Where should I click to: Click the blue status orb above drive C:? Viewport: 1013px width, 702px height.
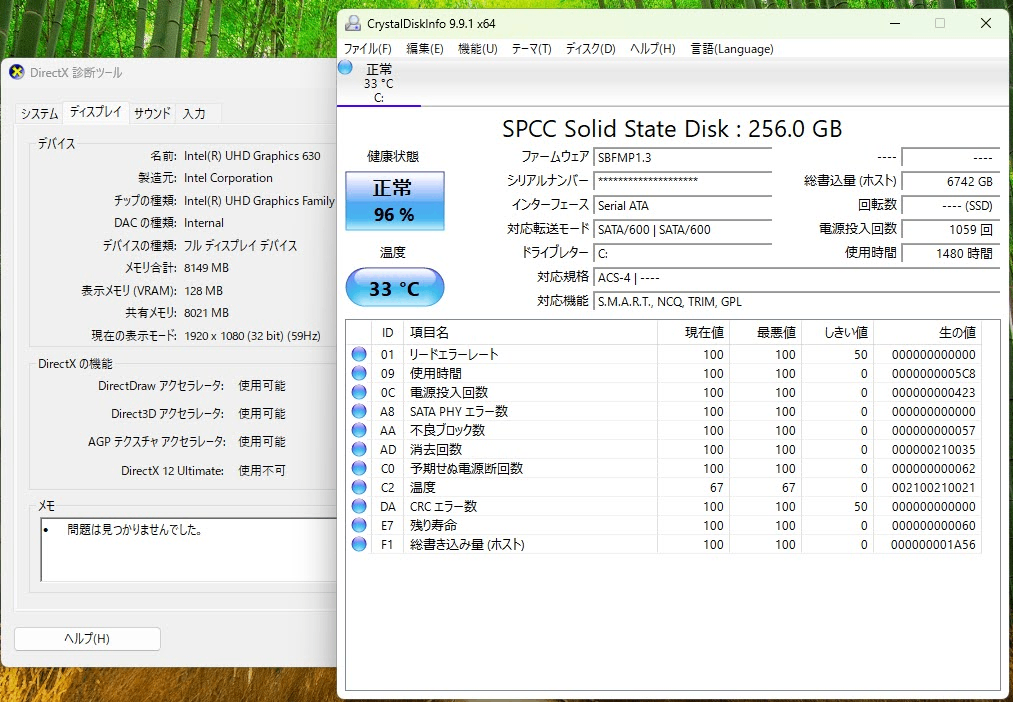[345, 67]
